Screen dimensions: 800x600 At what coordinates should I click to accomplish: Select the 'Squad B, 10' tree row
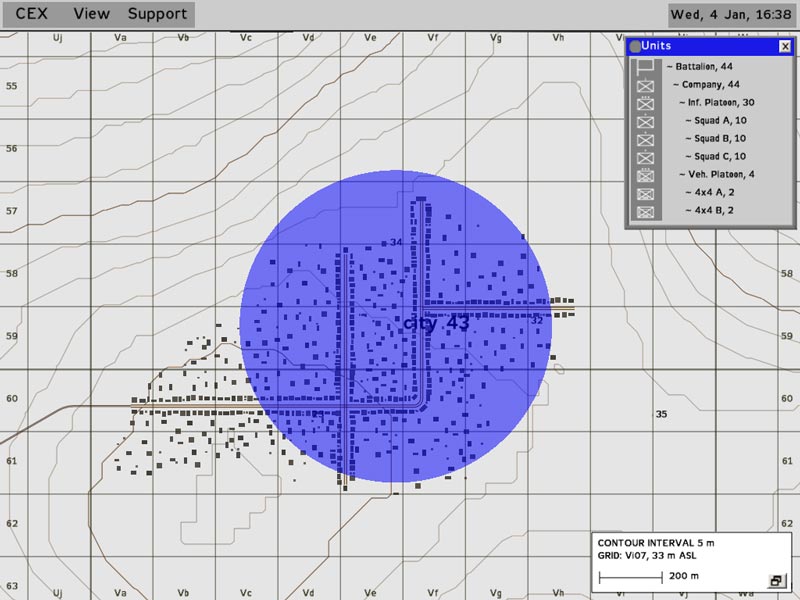pyautogui.click(x=716, y=138)
